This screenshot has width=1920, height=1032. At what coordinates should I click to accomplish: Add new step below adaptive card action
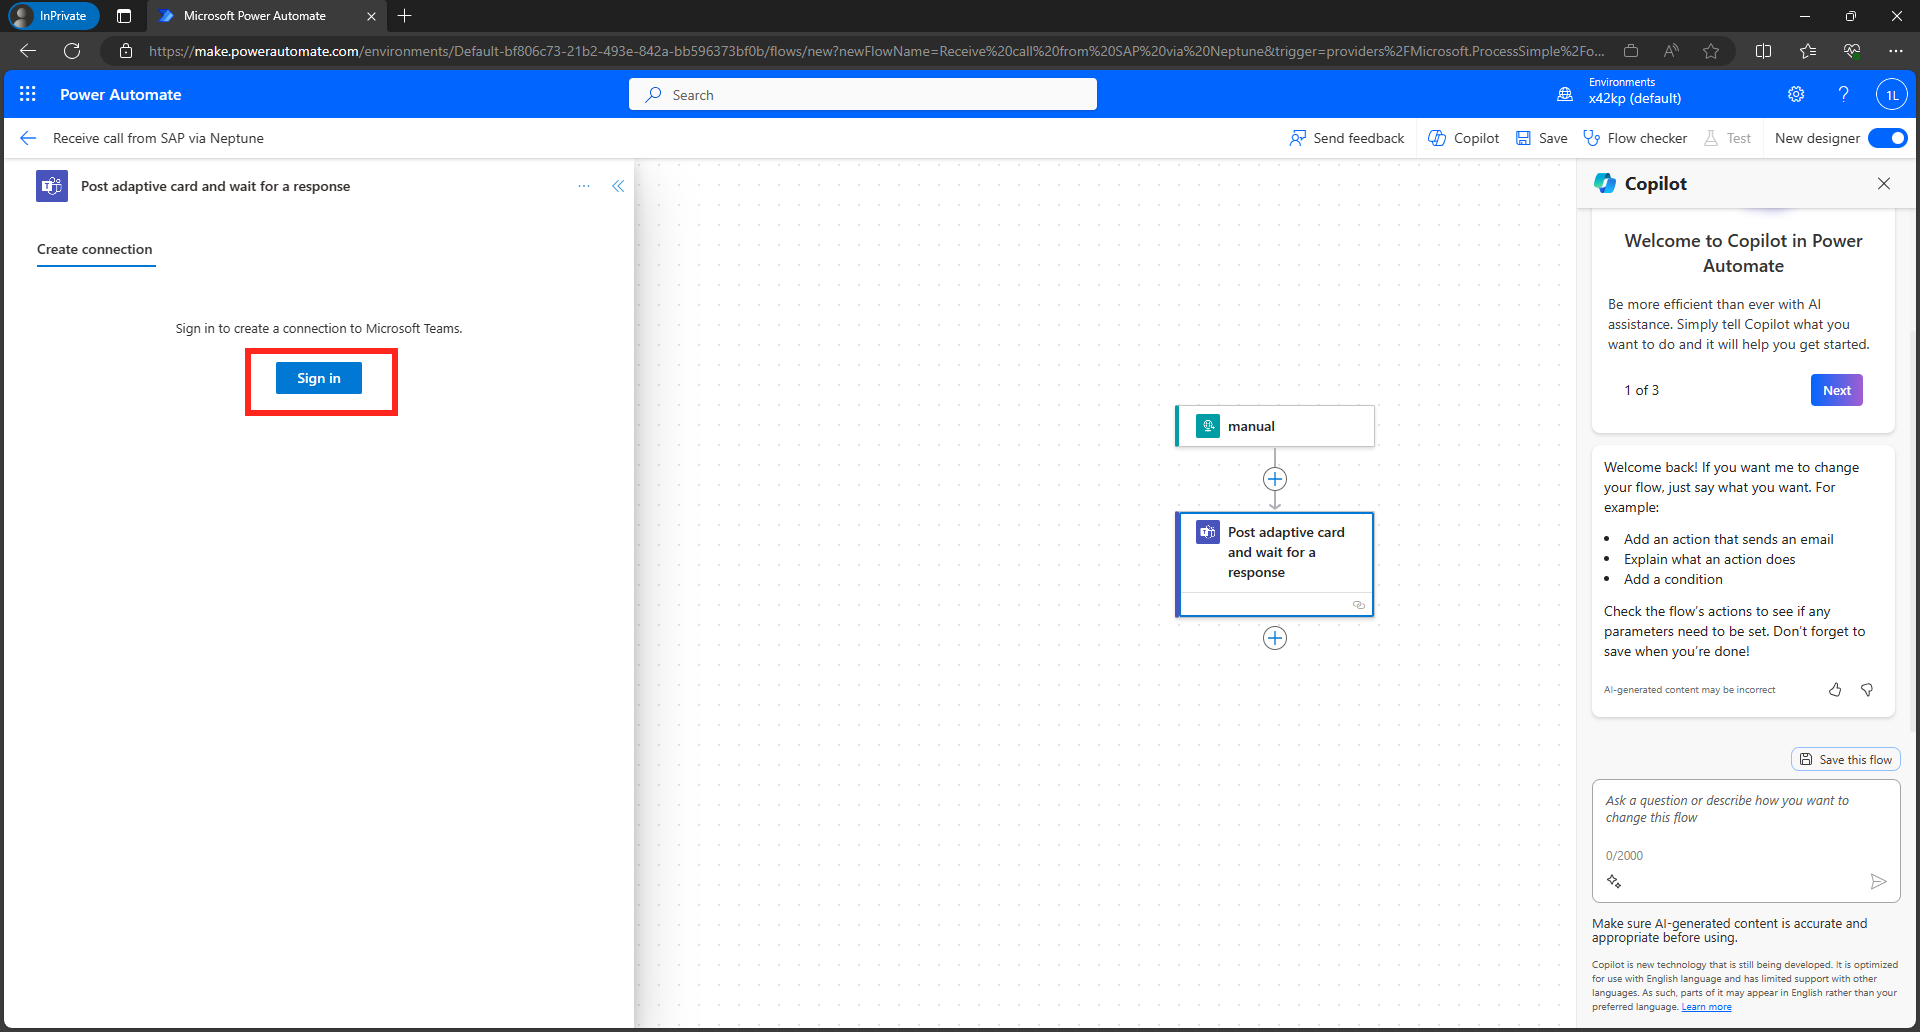pyautogui.click(x=1275, y=638)
